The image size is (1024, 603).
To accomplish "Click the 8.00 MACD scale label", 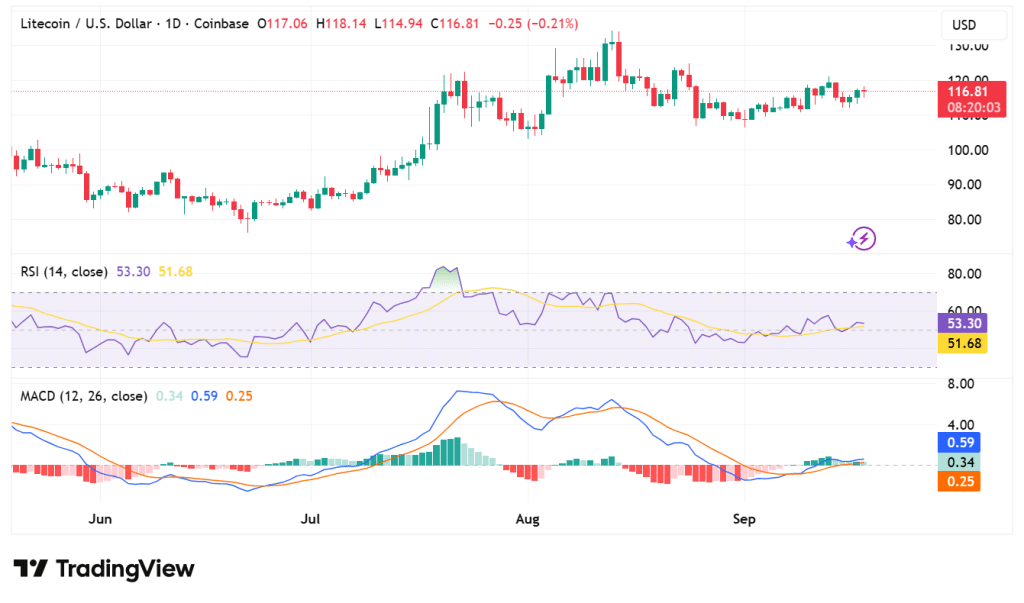I will click(960, 384).
